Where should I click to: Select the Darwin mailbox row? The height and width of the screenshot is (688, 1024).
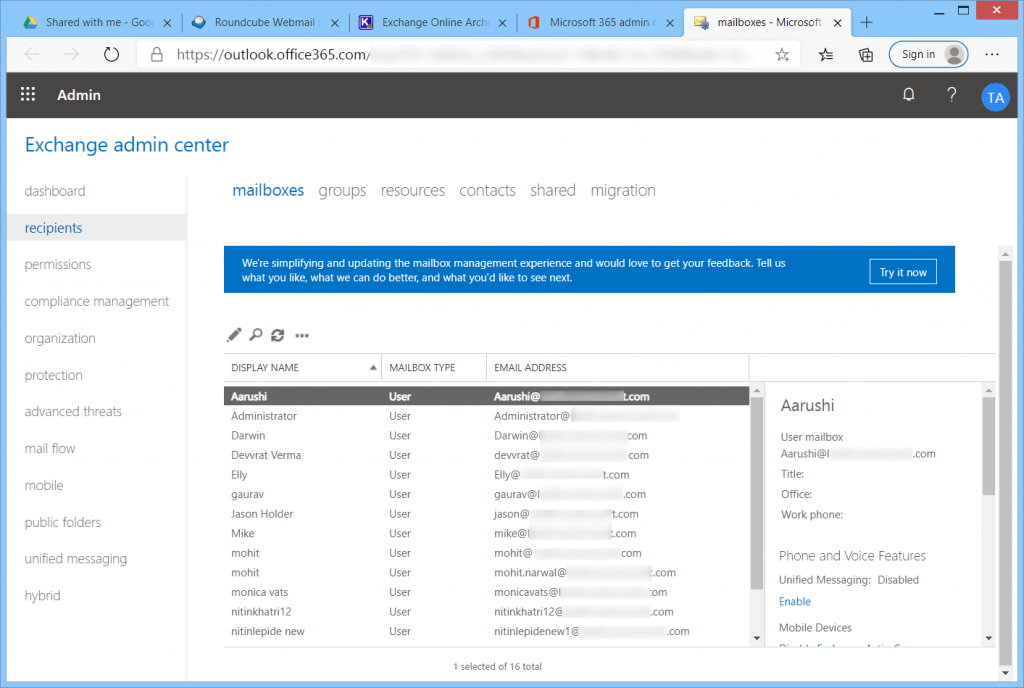300,435
